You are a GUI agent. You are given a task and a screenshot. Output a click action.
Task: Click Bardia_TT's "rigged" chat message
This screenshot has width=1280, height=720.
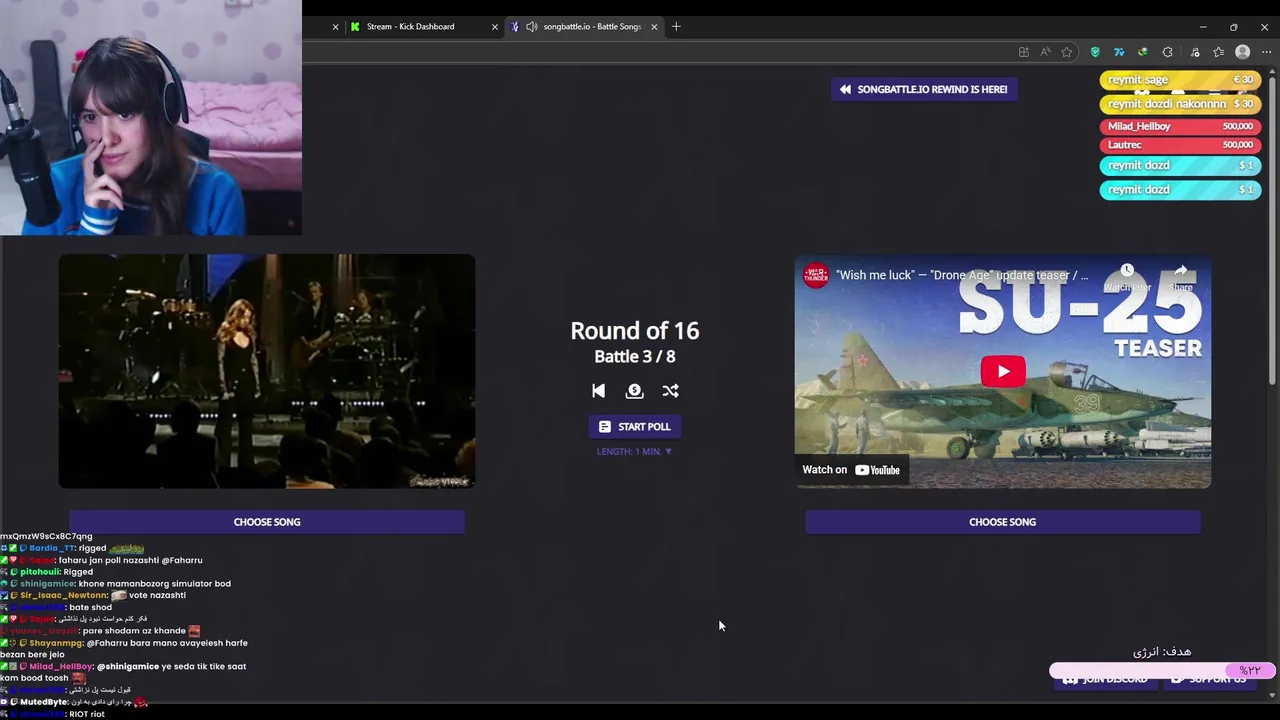pyautogui.click(x=72, y=548)
